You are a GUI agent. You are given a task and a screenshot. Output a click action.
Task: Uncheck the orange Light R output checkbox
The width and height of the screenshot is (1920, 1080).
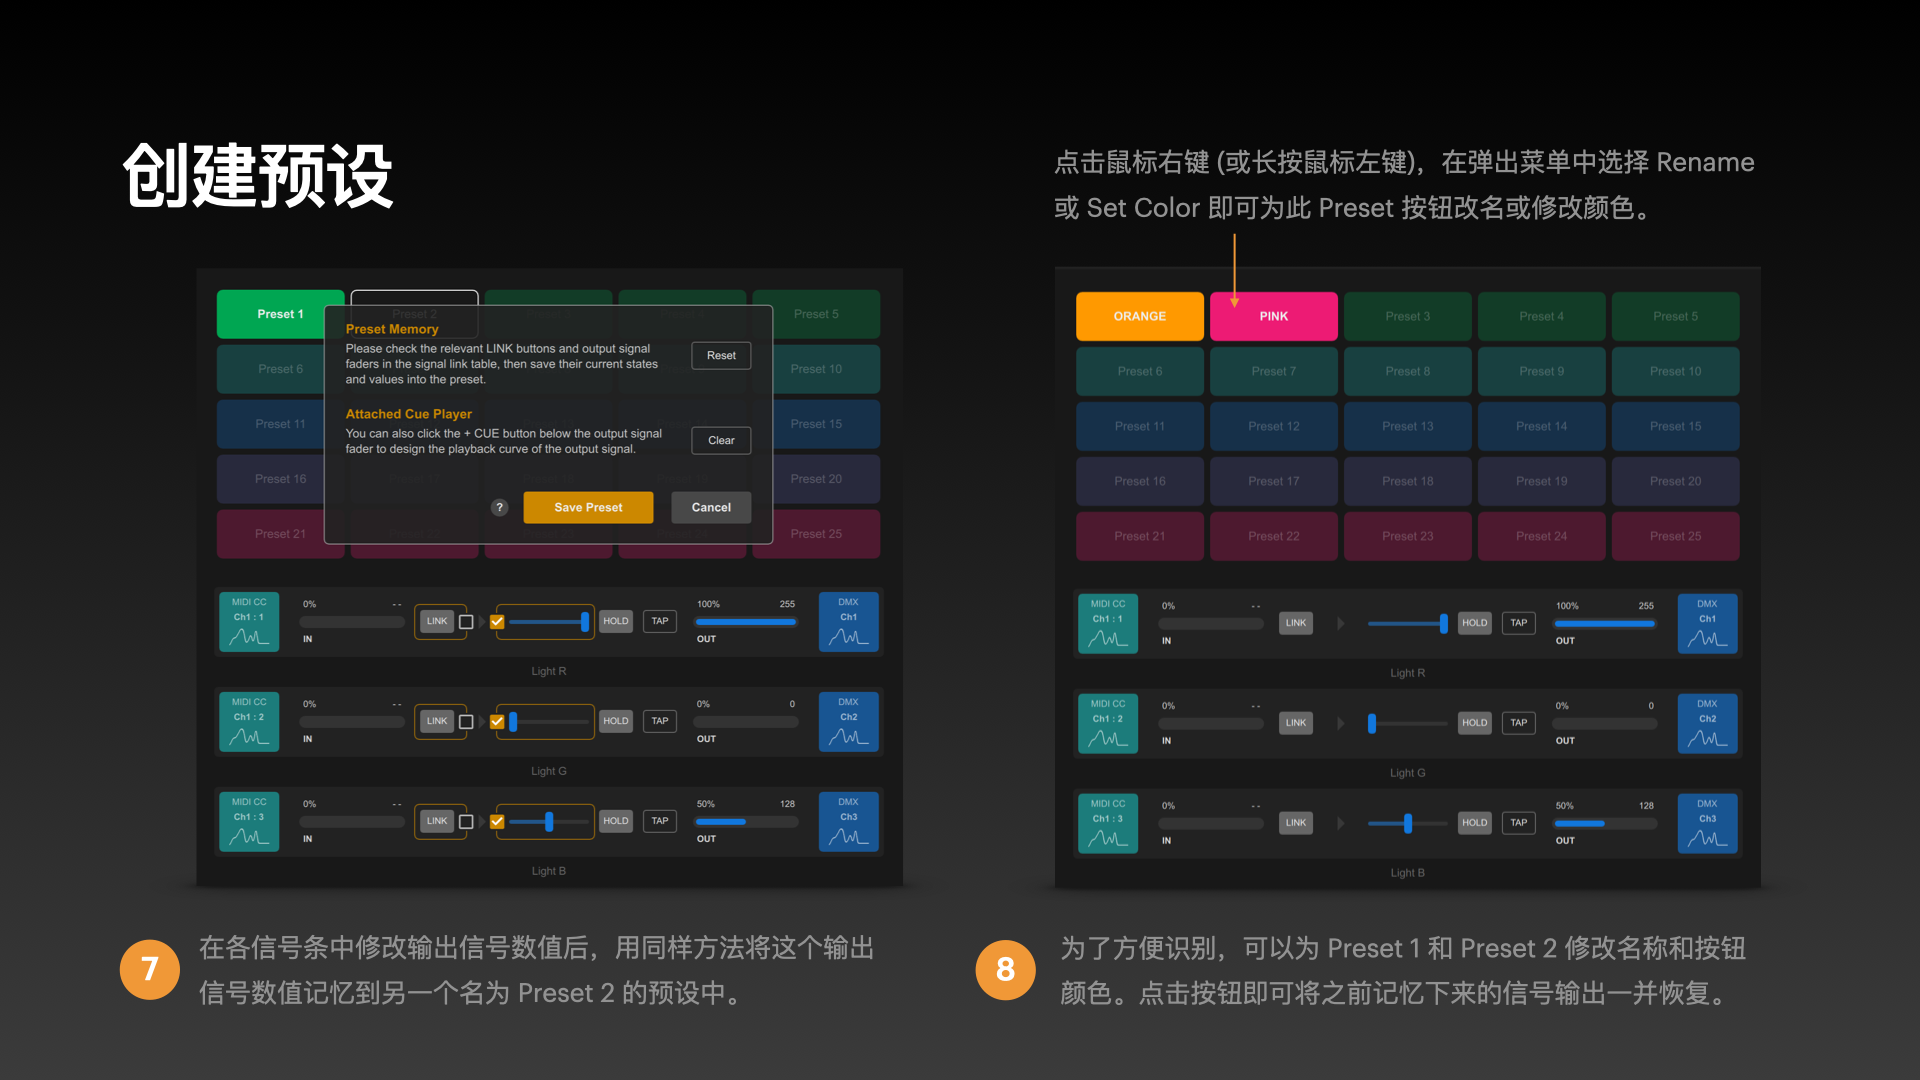click(497, 622)
